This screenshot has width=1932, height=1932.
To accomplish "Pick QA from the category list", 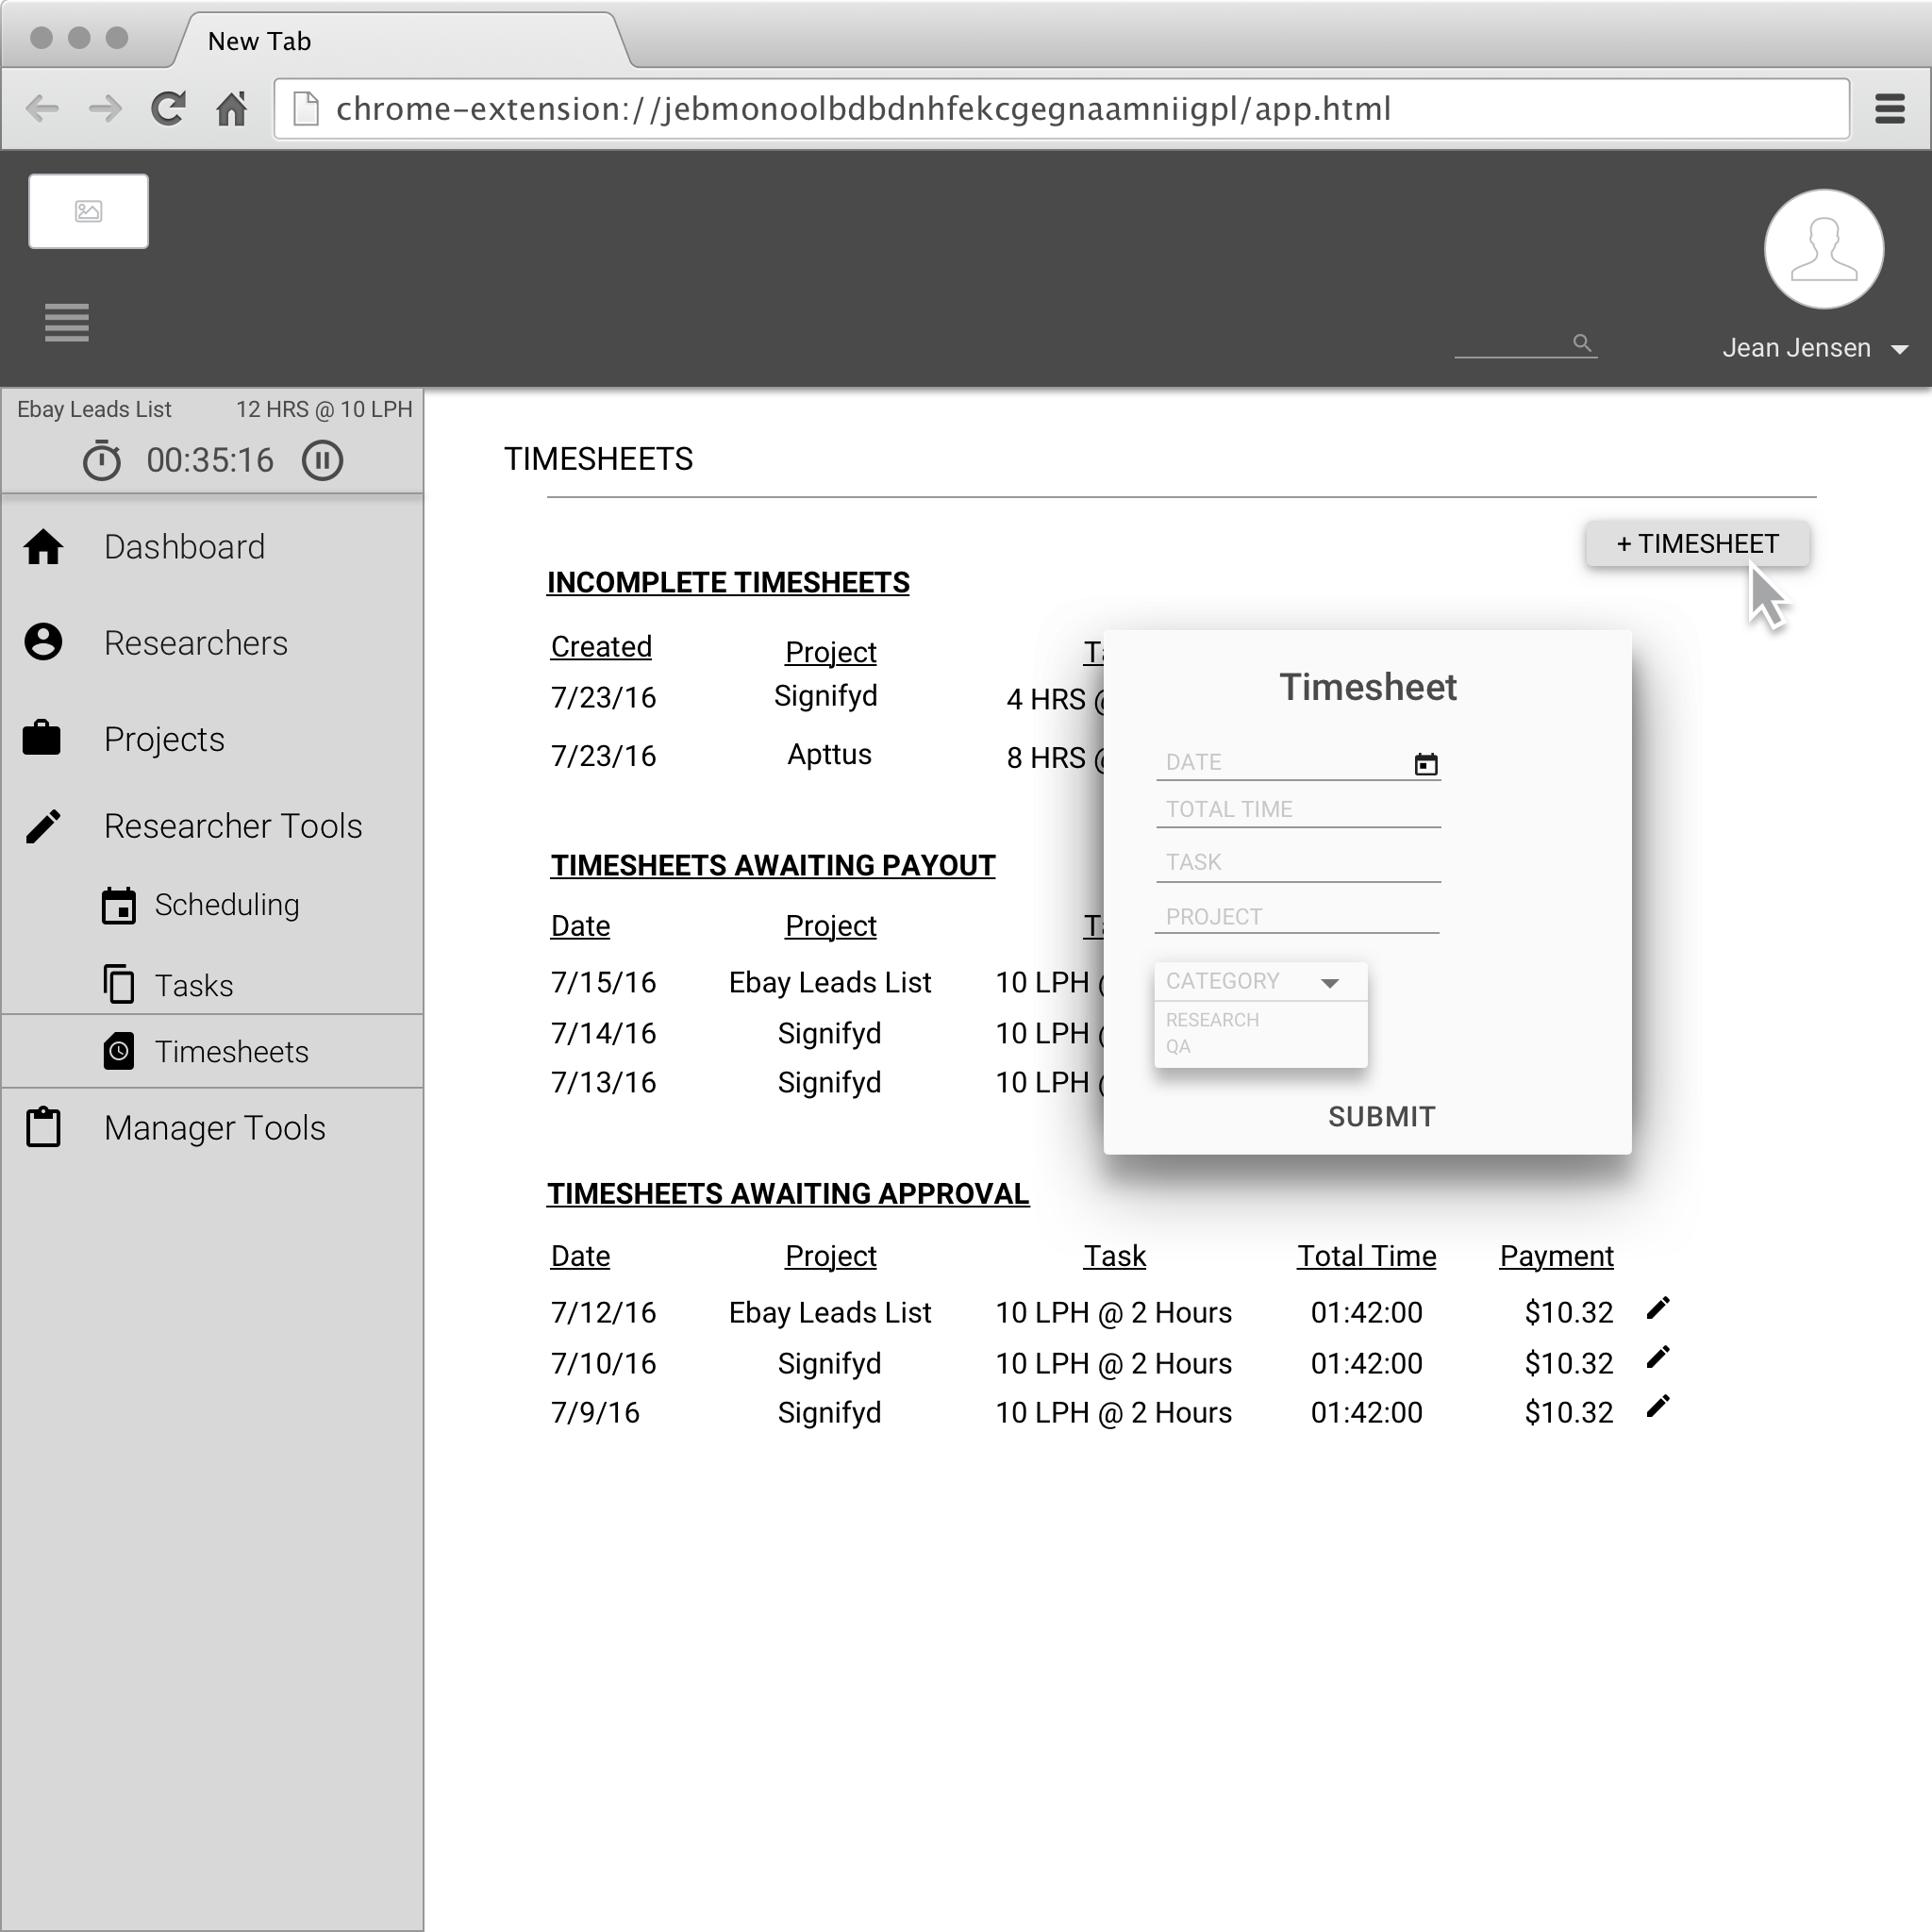I will (1178, 1047).
